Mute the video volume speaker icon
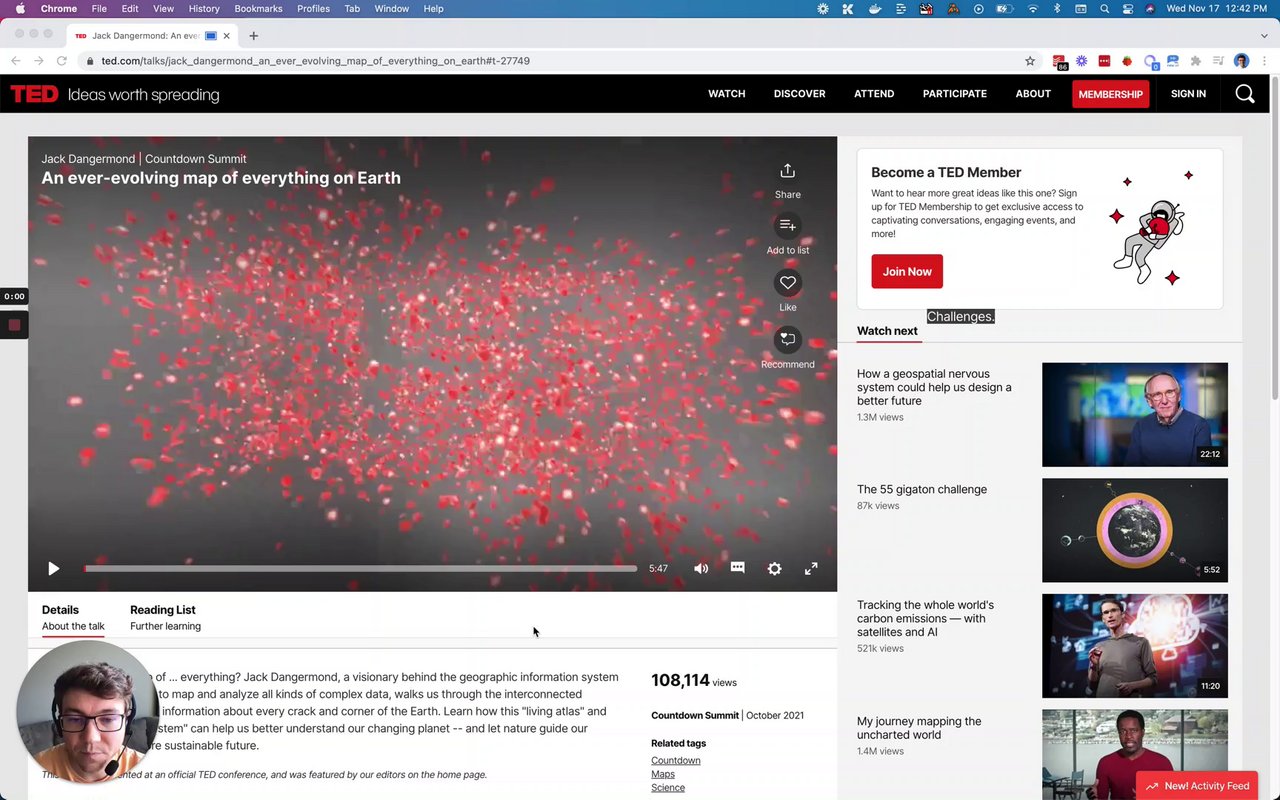 [701, 568]
